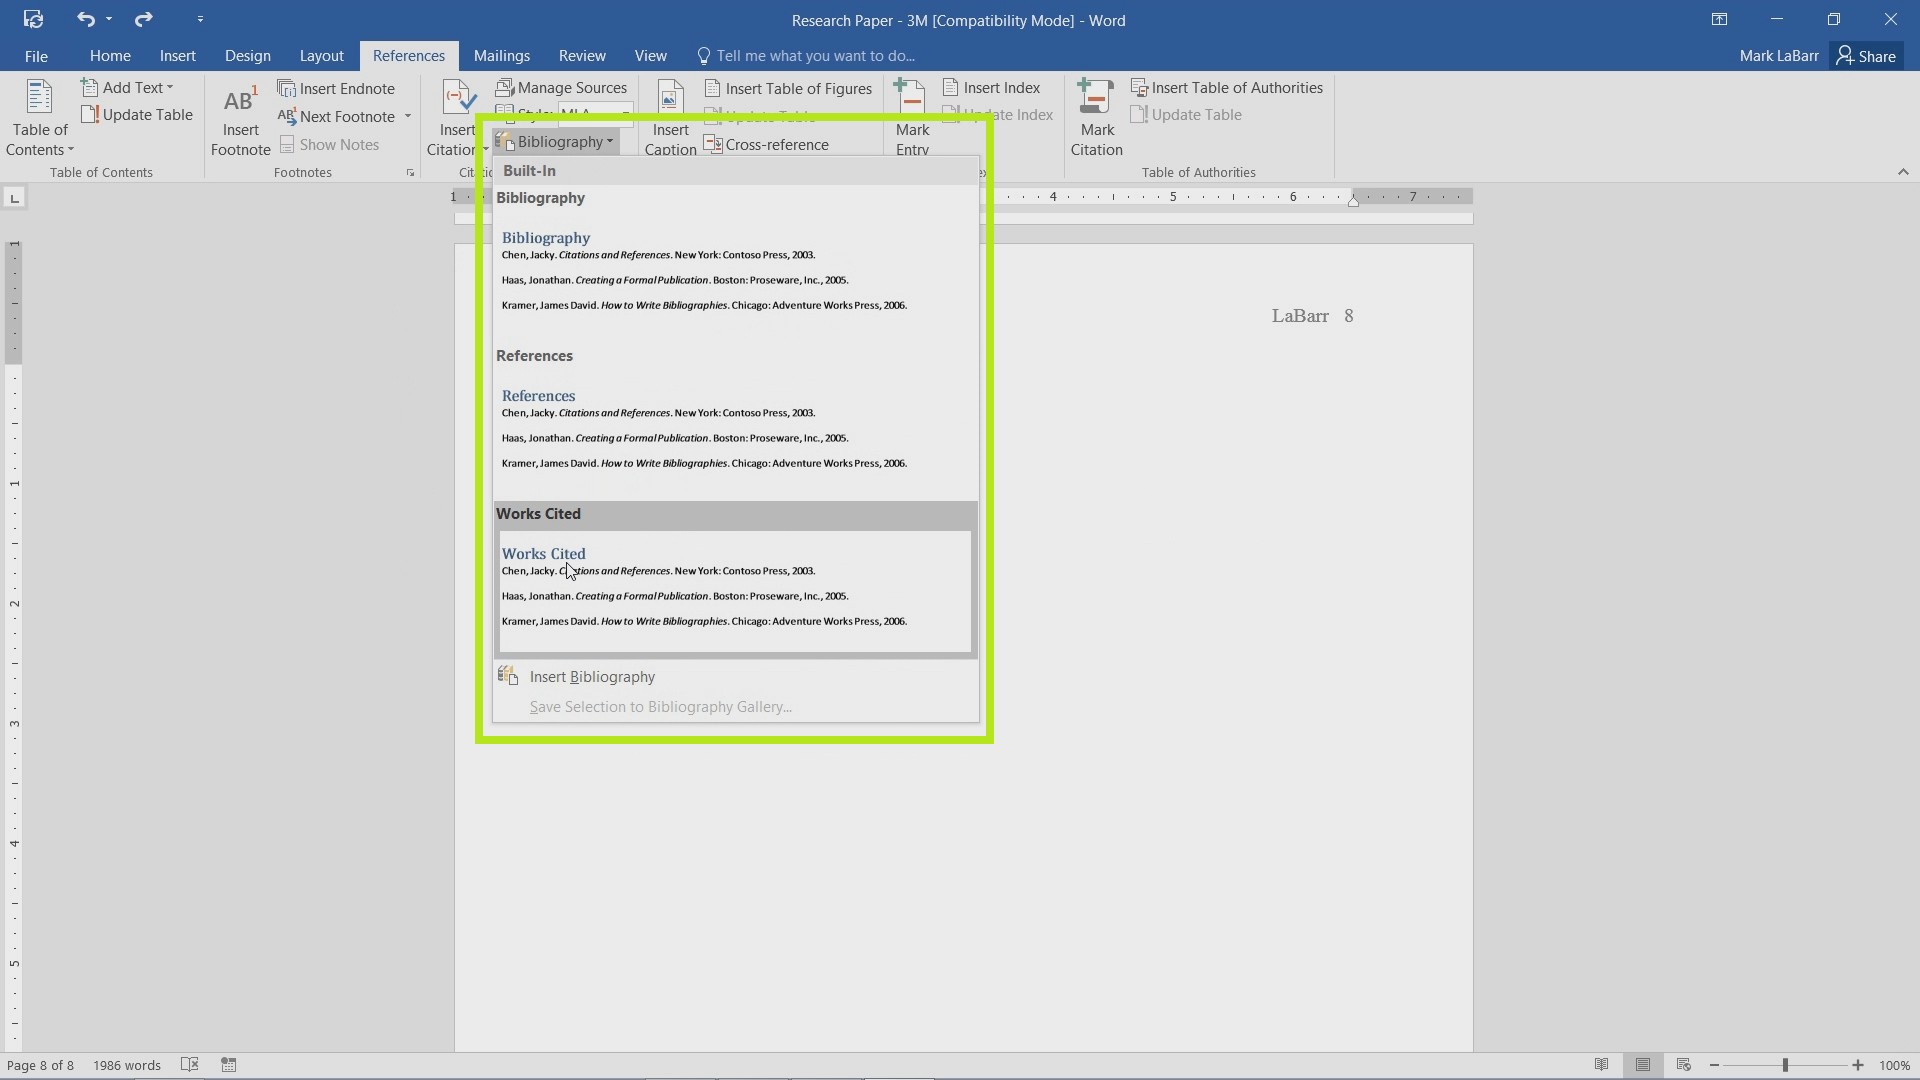Click the Works Cited built-in option
The width and height of the screenshot is (1920, 1080).
[735, 587]
